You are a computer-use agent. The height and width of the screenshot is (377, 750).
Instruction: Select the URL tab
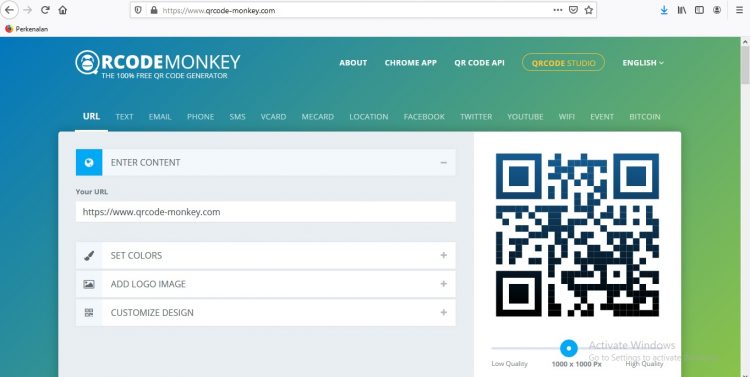91,116
